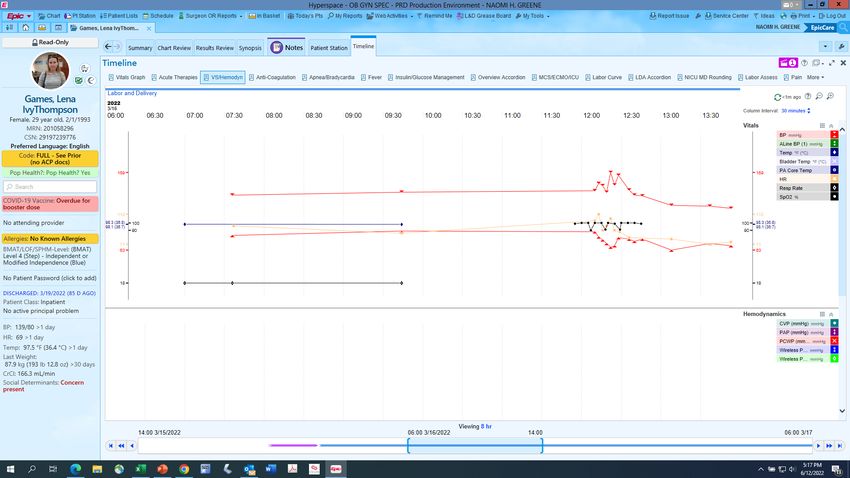Screen dimensions: 850x478
Task: Expand the Timeline to full screen
Action: pos(832,63)
